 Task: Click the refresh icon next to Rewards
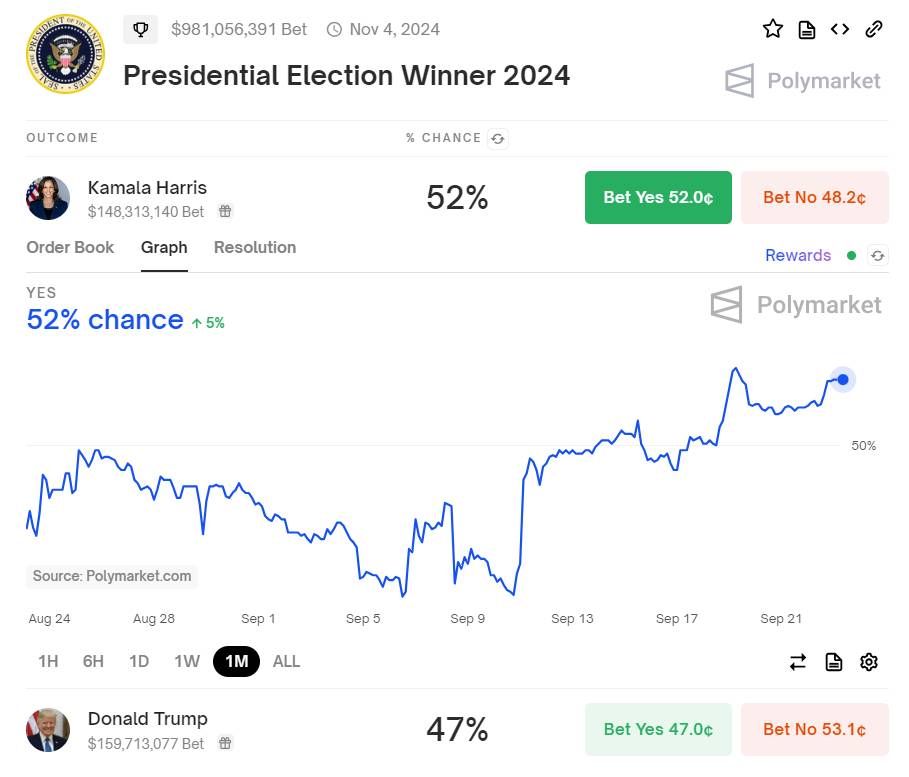click(878, 256)
